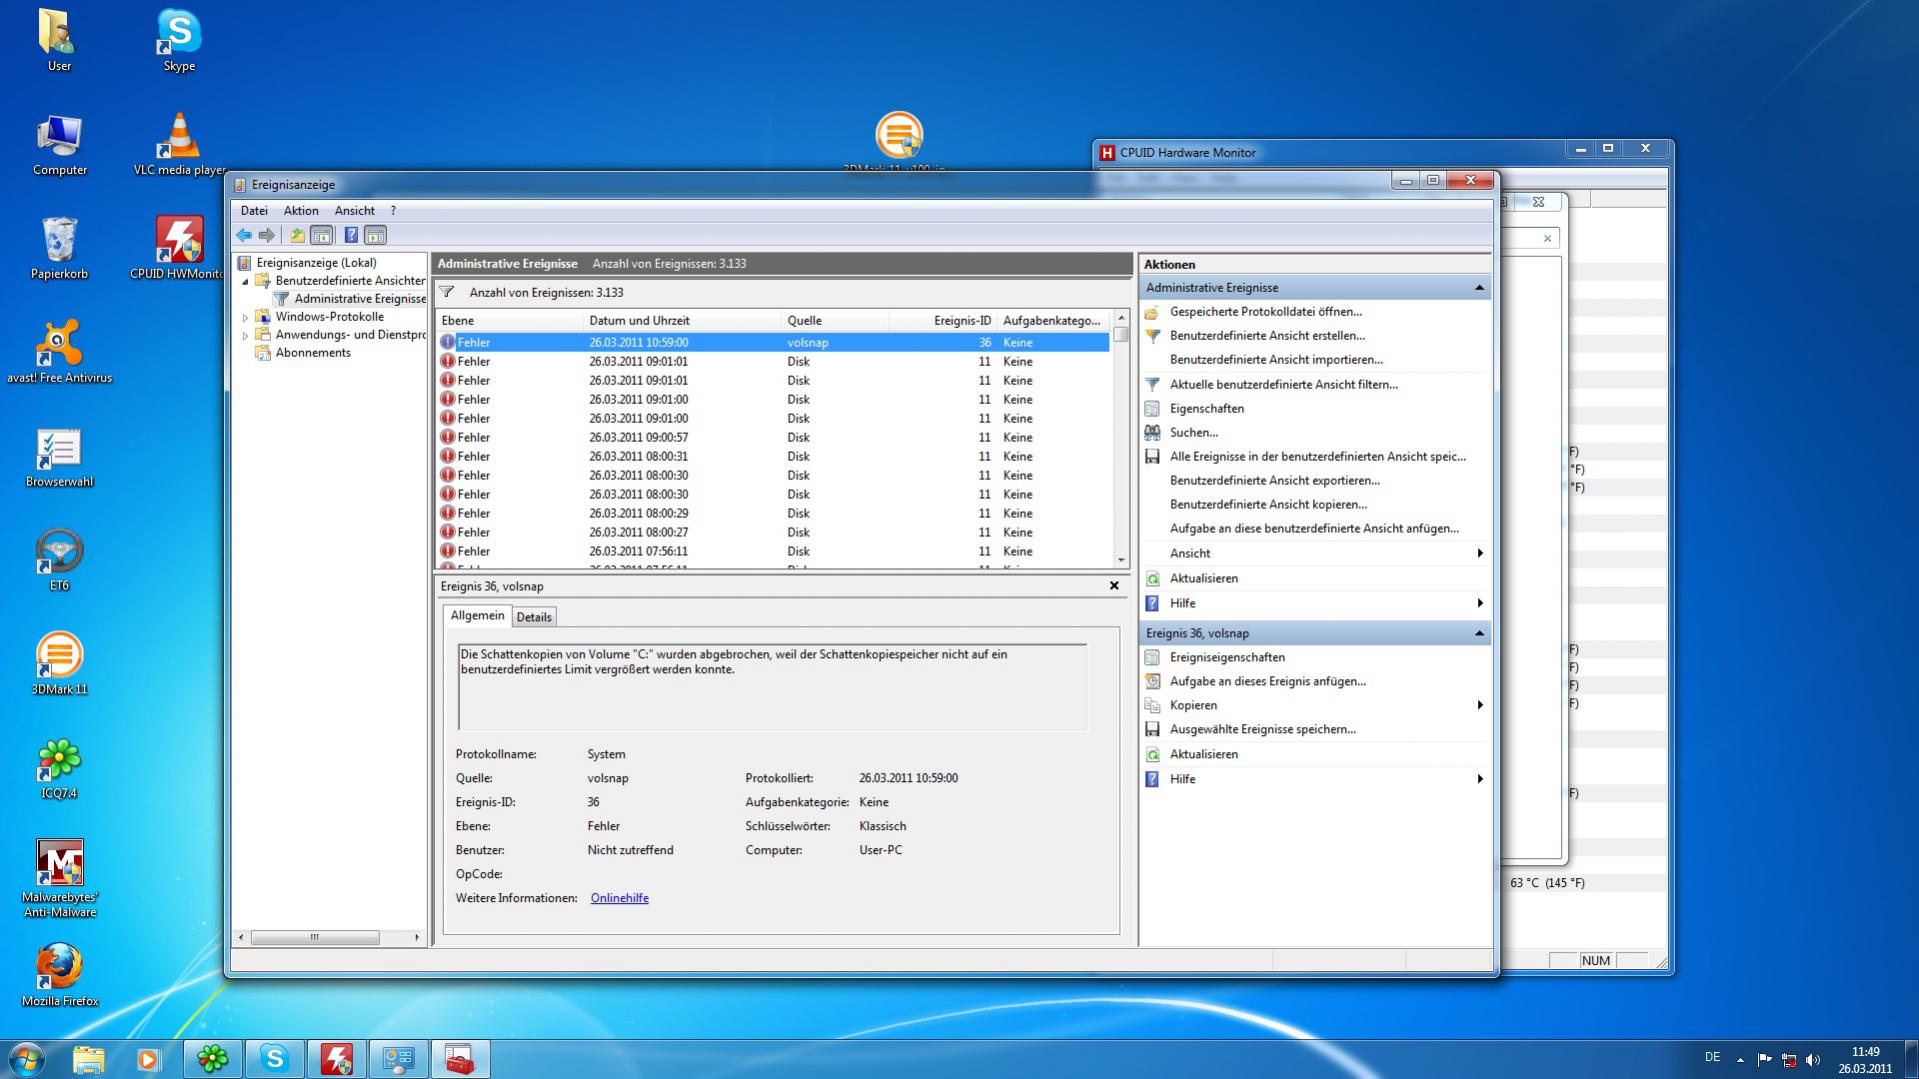Click Ausgewählte Ereignisse speichern action
1919x1079 pixels.
click(1263, 729)
